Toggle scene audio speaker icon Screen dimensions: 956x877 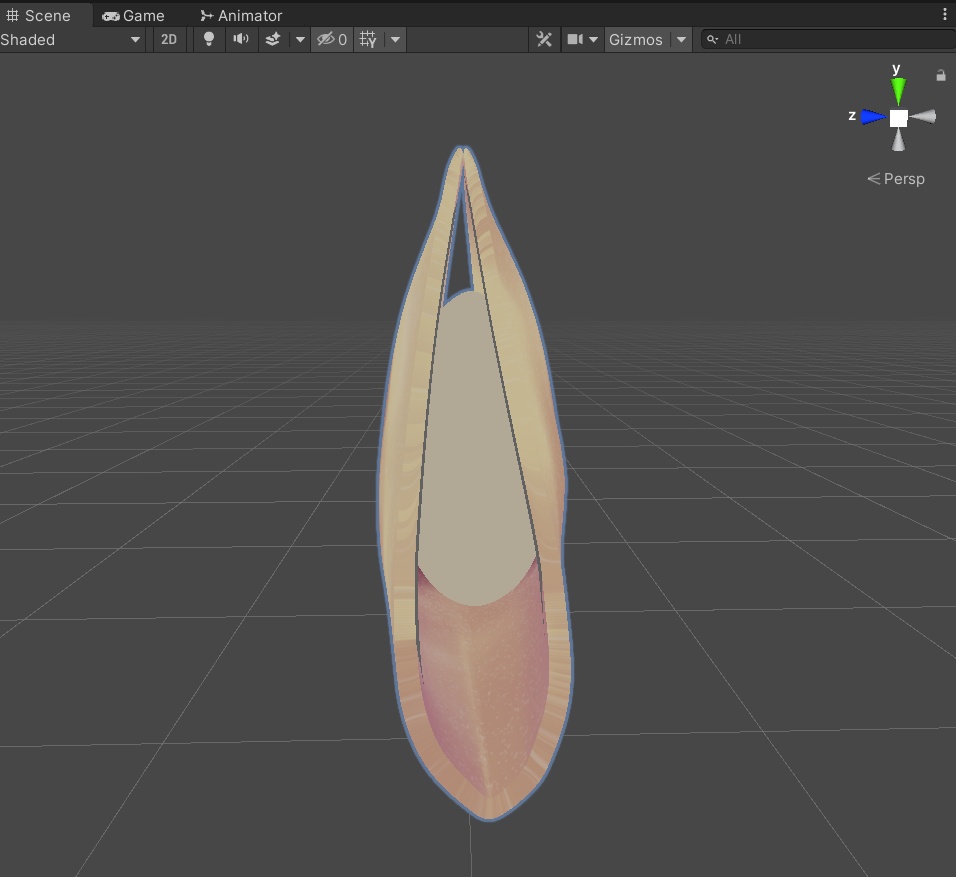click(x=241, y=40)
